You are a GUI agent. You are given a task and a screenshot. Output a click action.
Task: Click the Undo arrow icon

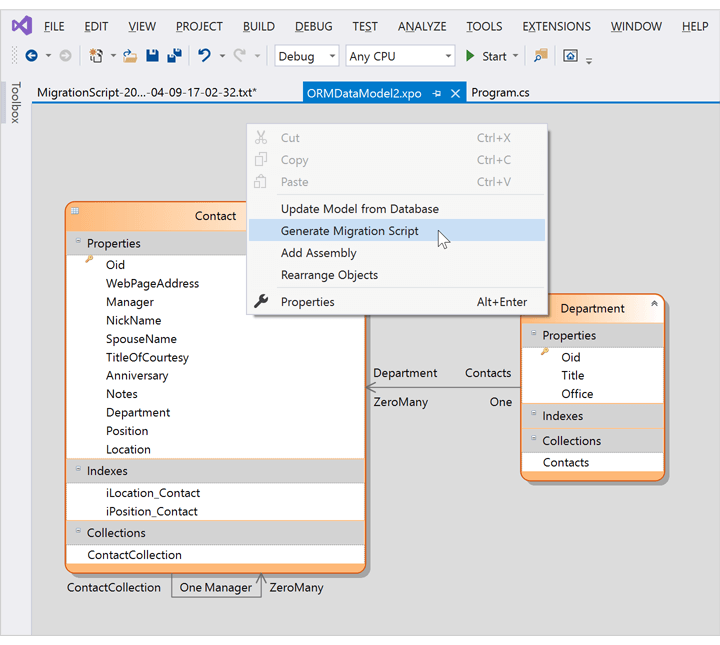coord(205,57)
